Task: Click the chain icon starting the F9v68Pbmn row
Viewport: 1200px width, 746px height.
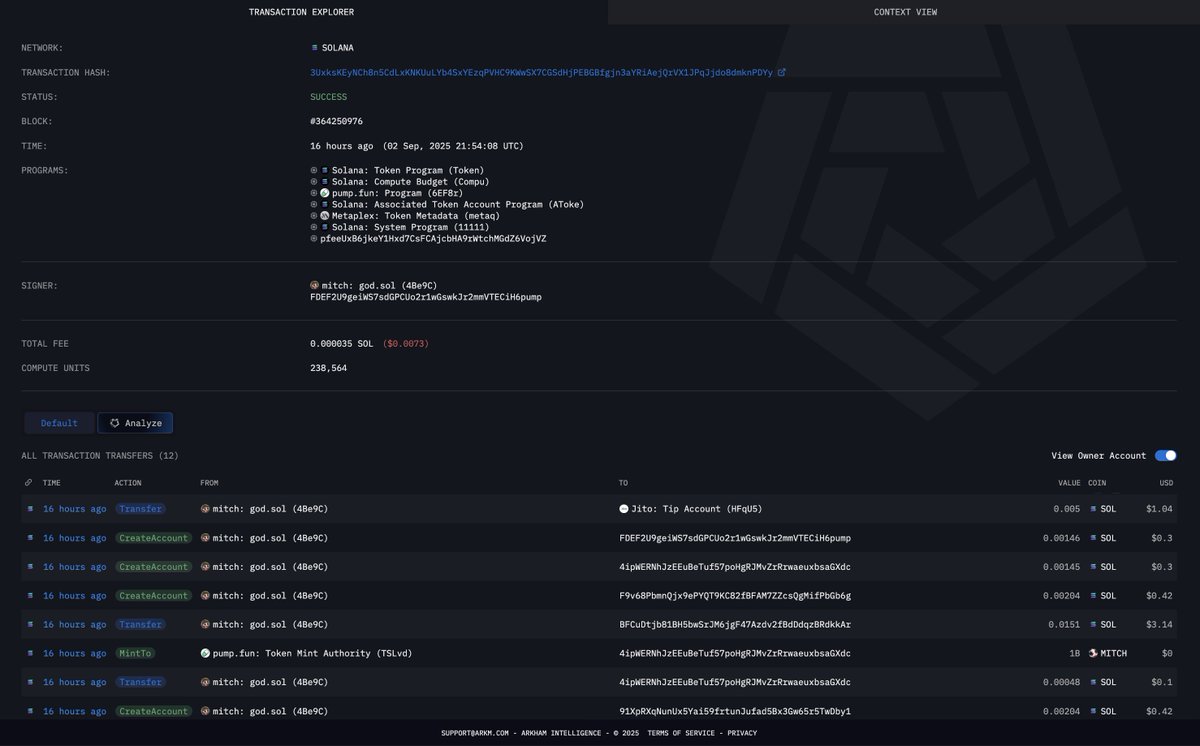Action: click(x=30, y=596)
